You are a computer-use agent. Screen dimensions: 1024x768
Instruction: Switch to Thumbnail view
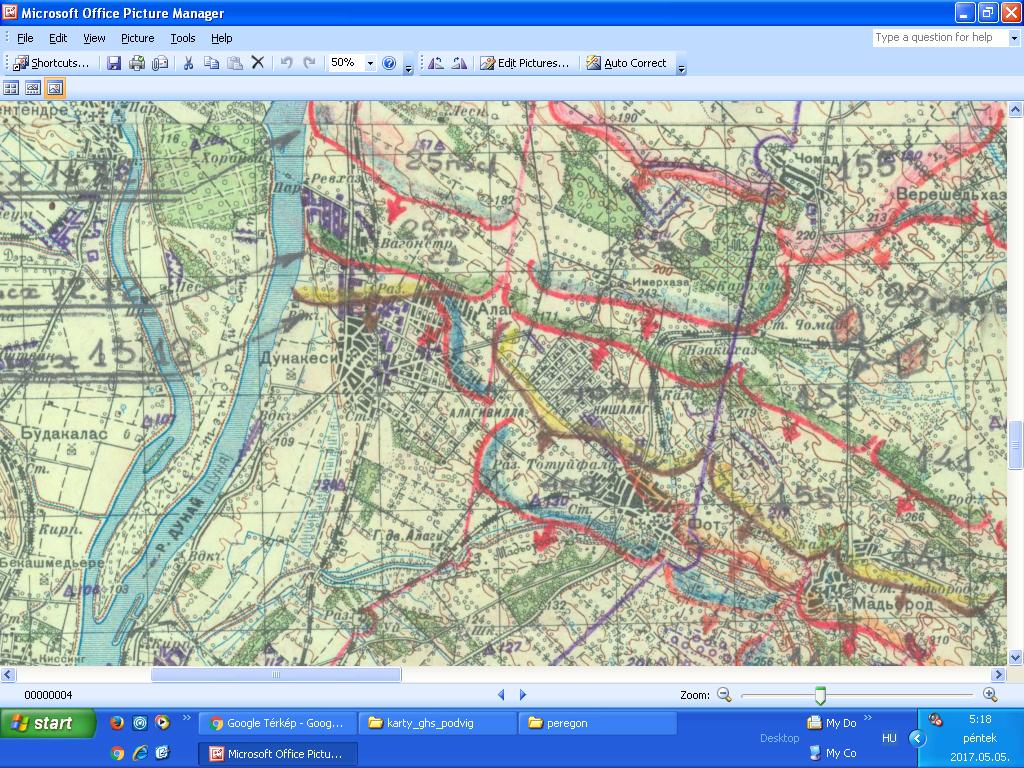[11, 88]
